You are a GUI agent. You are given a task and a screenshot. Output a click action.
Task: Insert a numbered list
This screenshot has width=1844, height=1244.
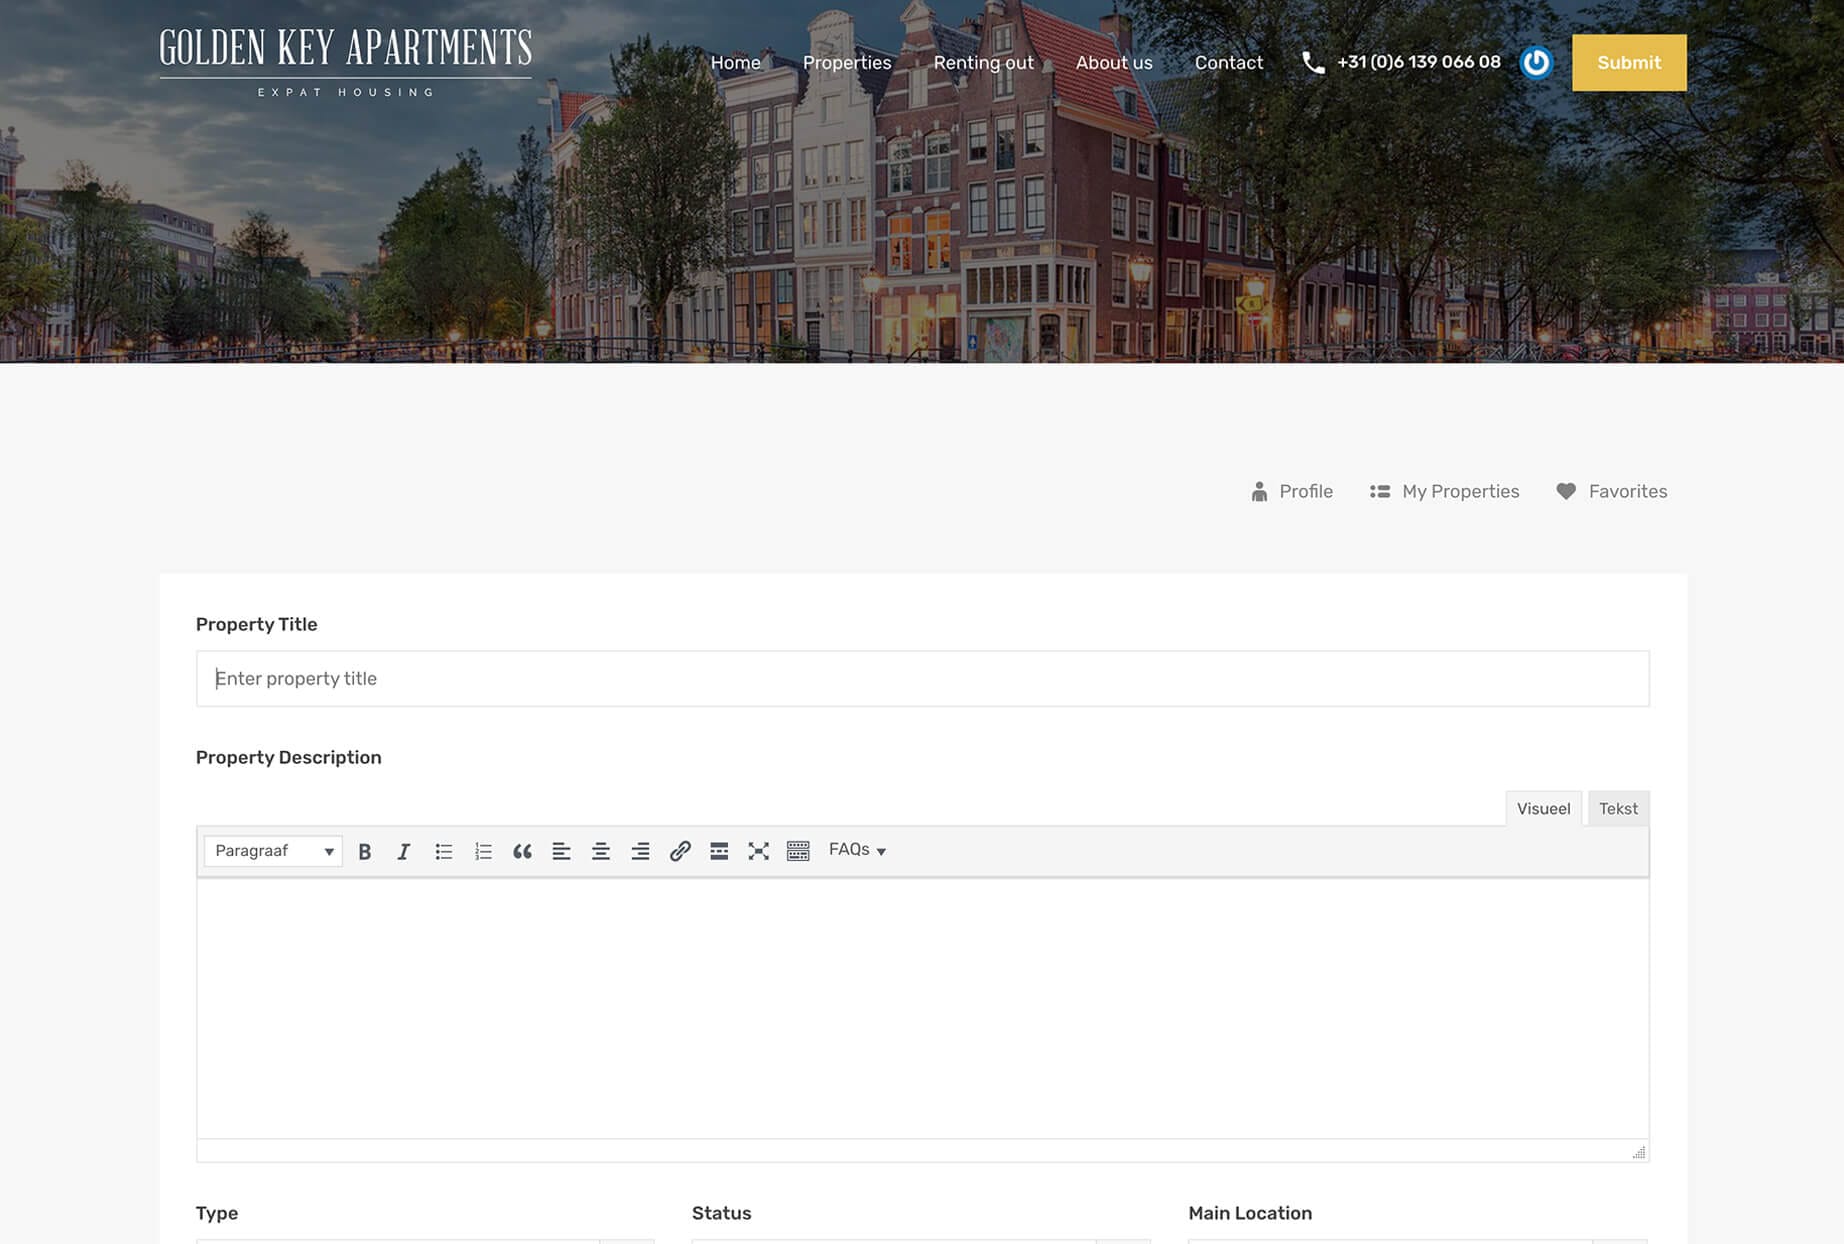pos(483,851)
